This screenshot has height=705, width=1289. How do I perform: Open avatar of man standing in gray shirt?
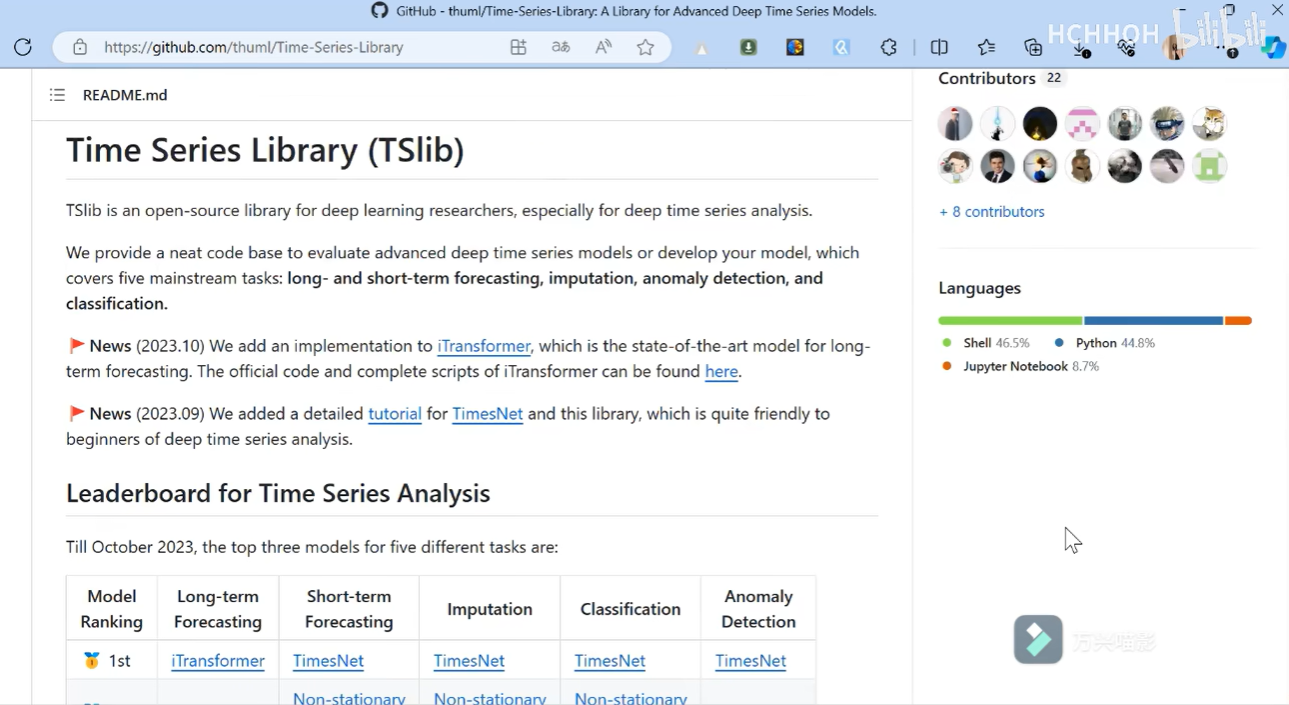coord(1125,124)
